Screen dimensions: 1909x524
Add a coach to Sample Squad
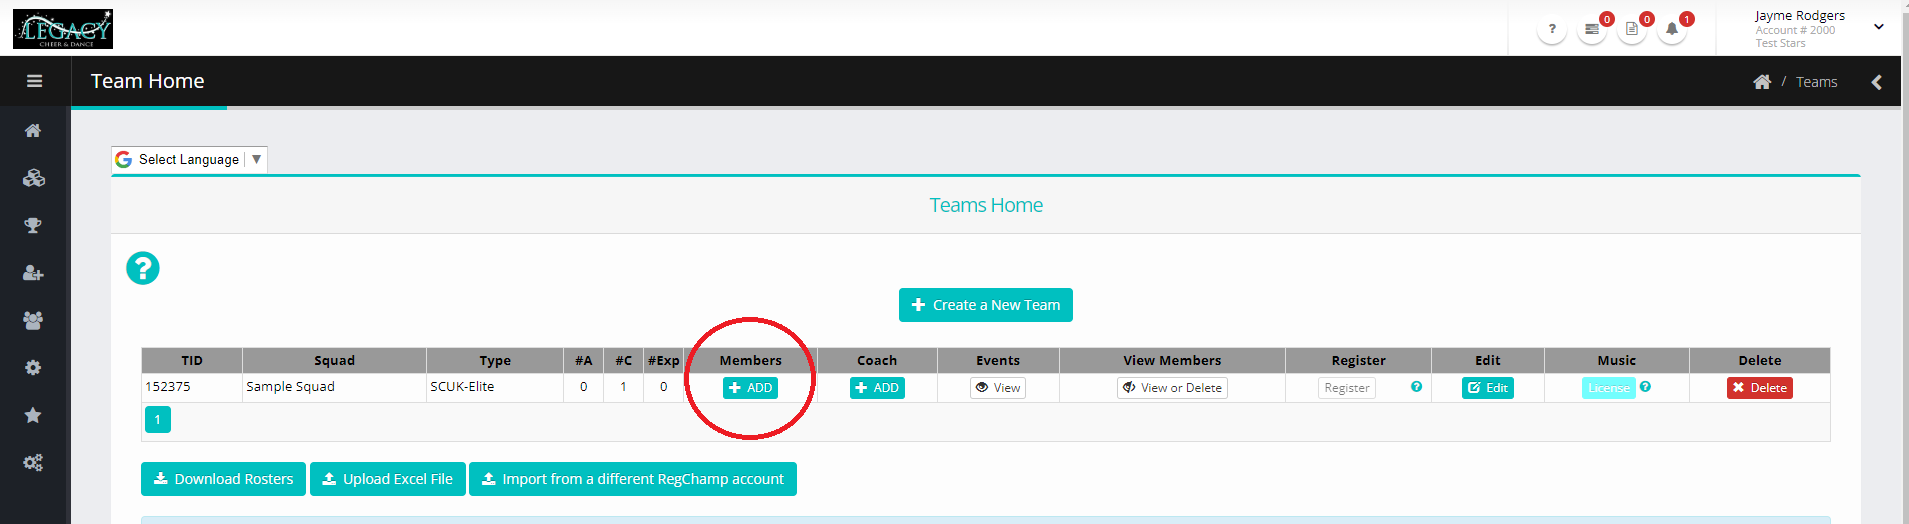coord(877,388)
